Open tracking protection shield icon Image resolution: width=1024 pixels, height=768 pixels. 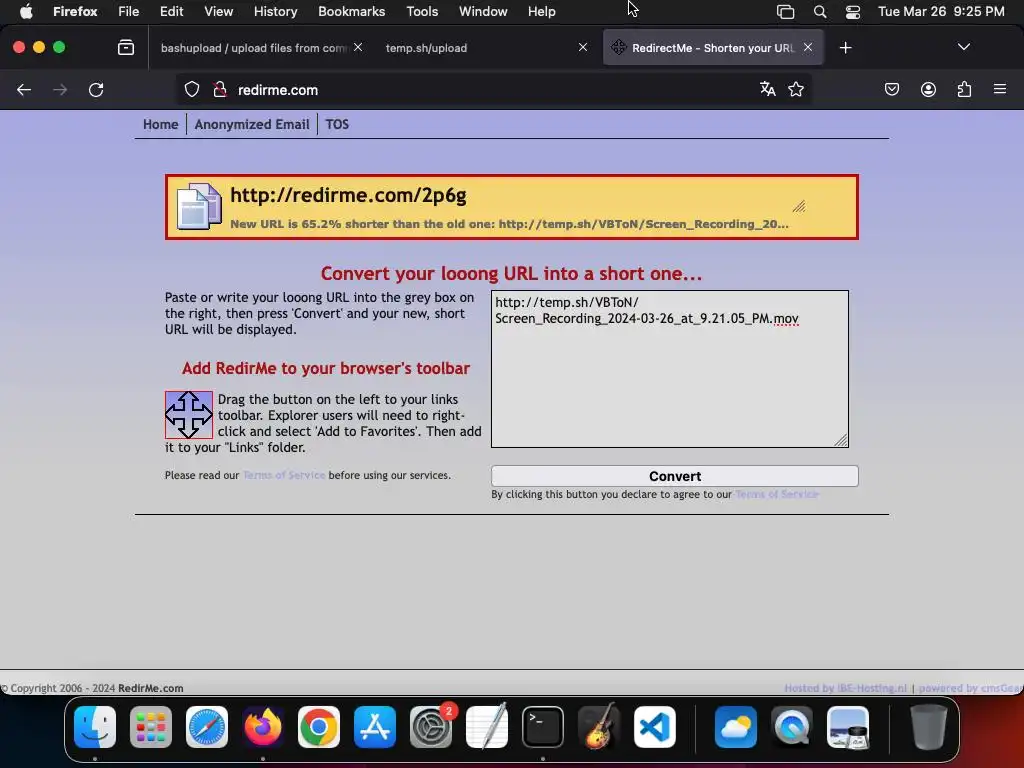tap(191, 89)
